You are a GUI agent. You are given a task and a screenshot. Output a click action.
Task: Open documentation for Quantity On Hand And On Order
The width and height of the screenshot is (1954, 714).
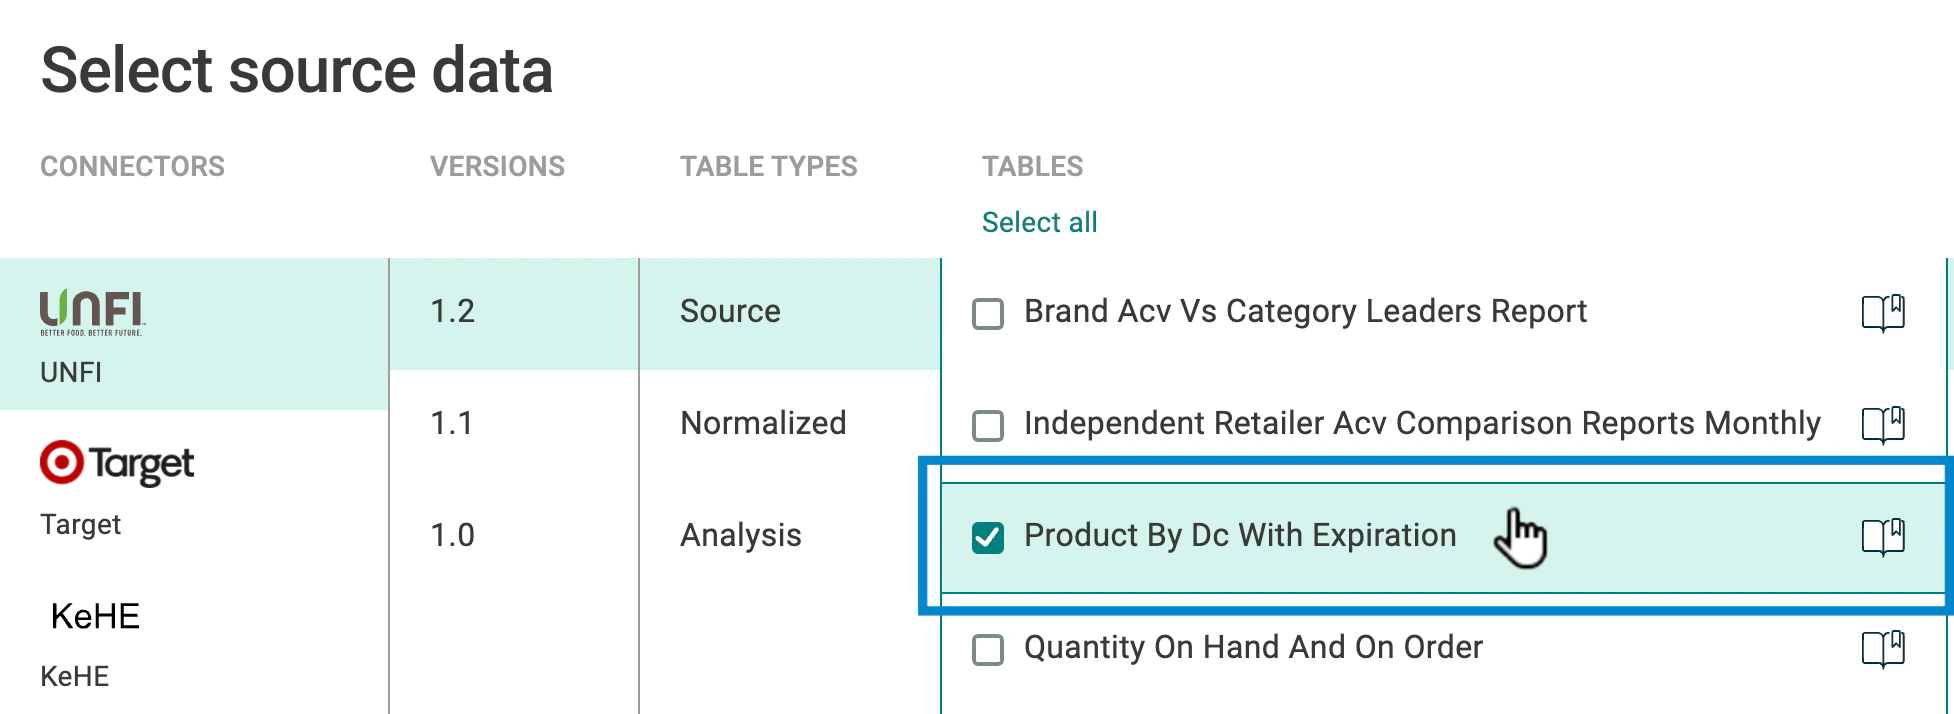tap(1884, 649)
